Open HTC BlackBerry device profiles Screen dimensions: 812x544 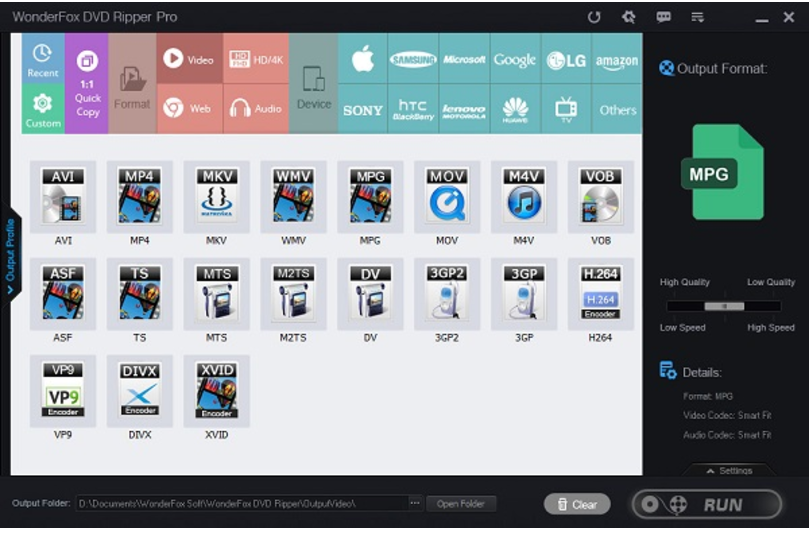pos(413,109)
